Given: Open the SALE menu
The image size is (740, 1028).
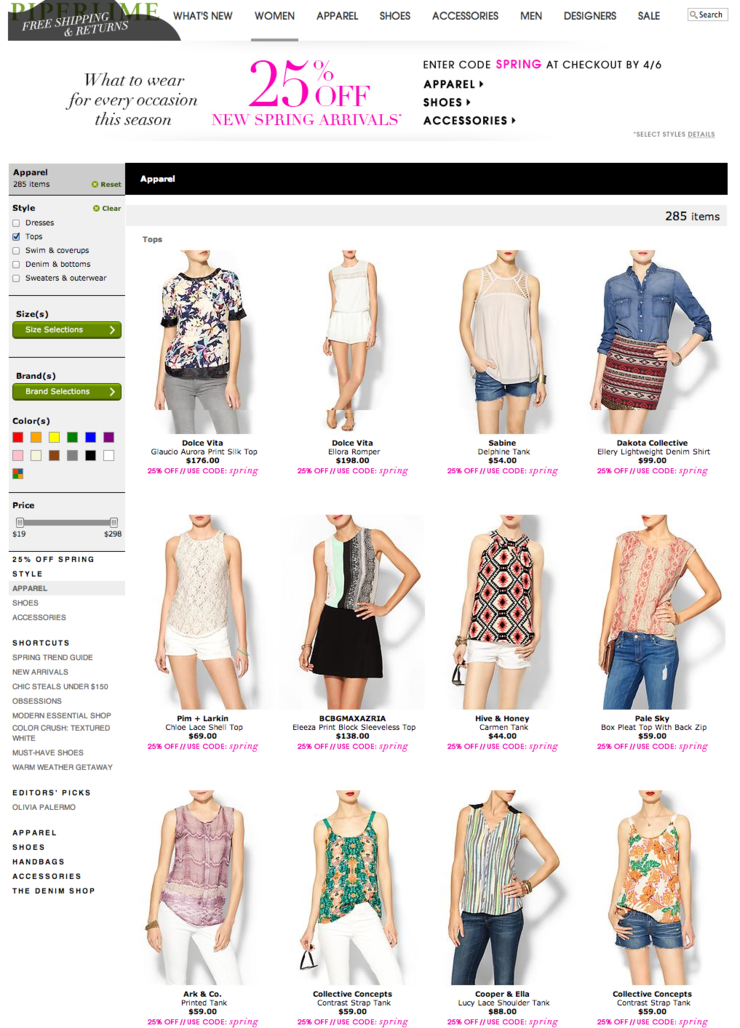Looking at the screenshot, I should (649, 16).
